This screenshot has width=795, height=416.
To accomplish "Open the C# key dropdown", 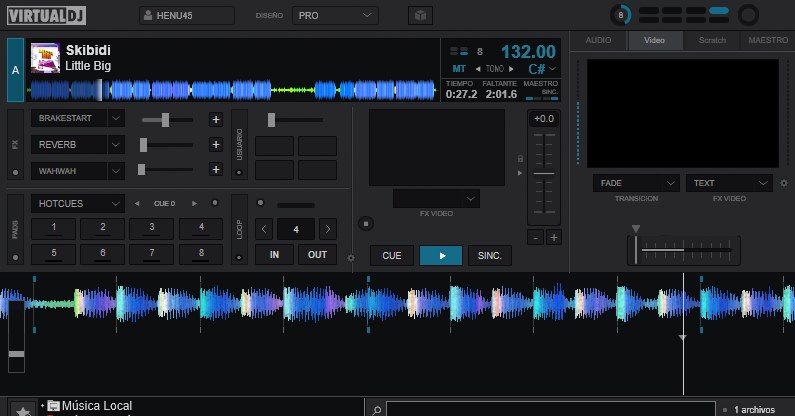I will (541, 68).
